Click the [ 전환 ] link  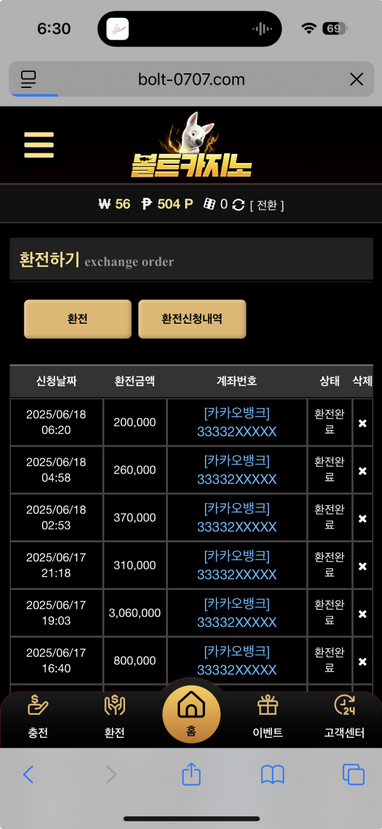click(x=267, y=205)
